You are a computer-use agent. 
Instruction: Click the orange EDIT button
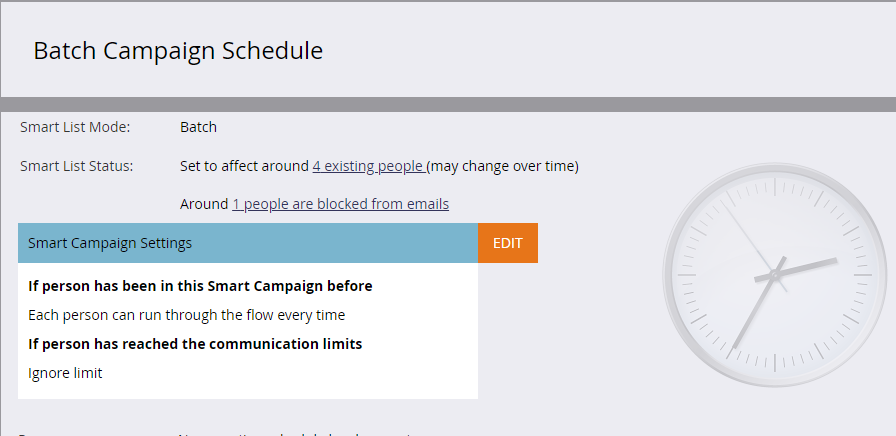pos(508,243)
